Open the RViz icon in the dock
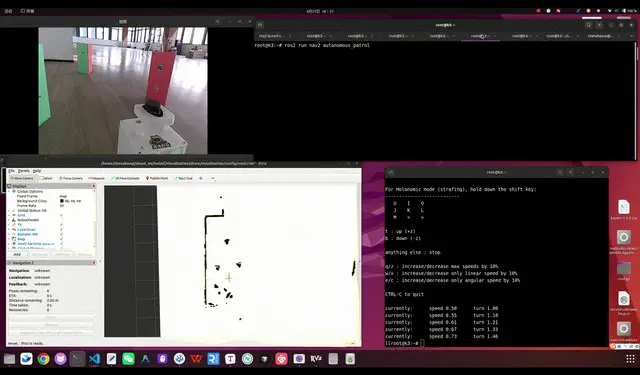Viewport: 640px width, 375px height. 316,359
